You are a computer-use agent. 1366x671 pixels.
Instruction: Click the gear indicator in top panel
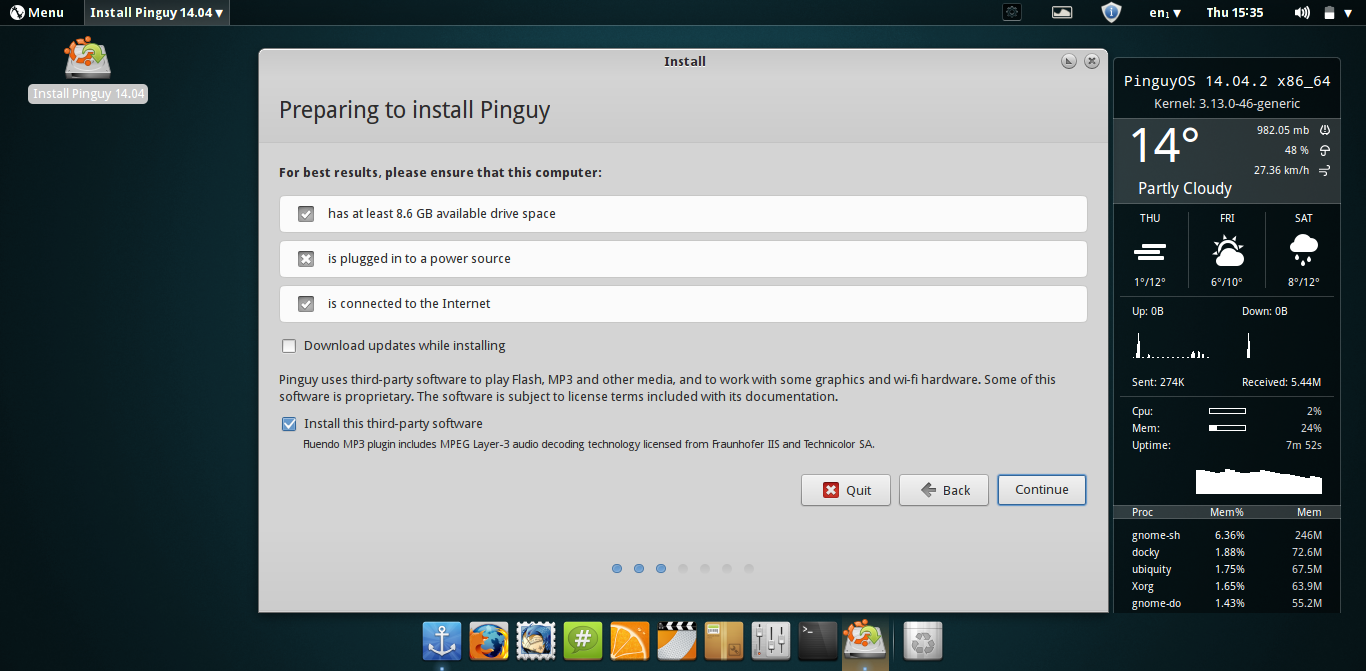[x=1013, y=12]
